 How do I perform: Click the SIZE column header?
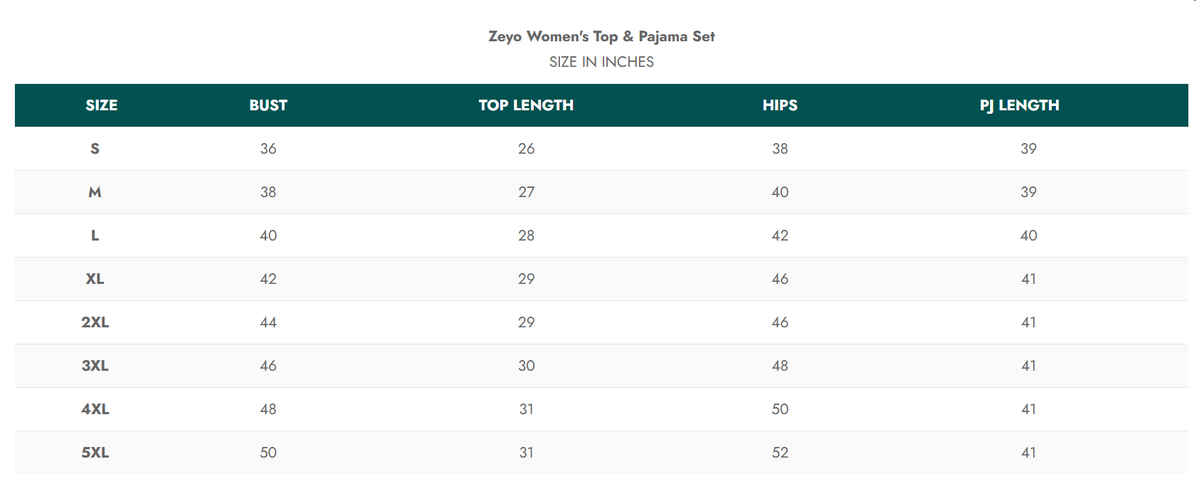101,105
